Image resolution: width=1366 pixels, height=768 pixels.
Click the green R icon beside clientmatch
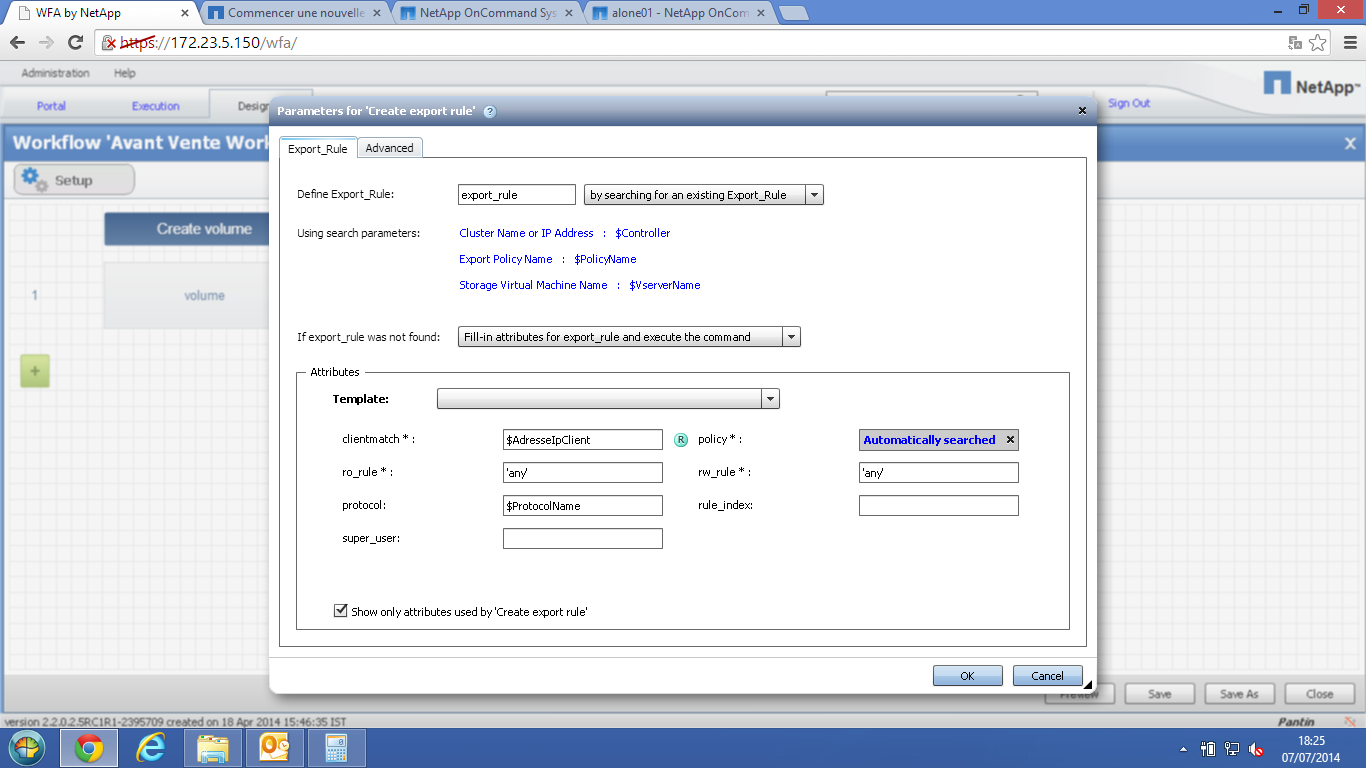tap(681, 440)
